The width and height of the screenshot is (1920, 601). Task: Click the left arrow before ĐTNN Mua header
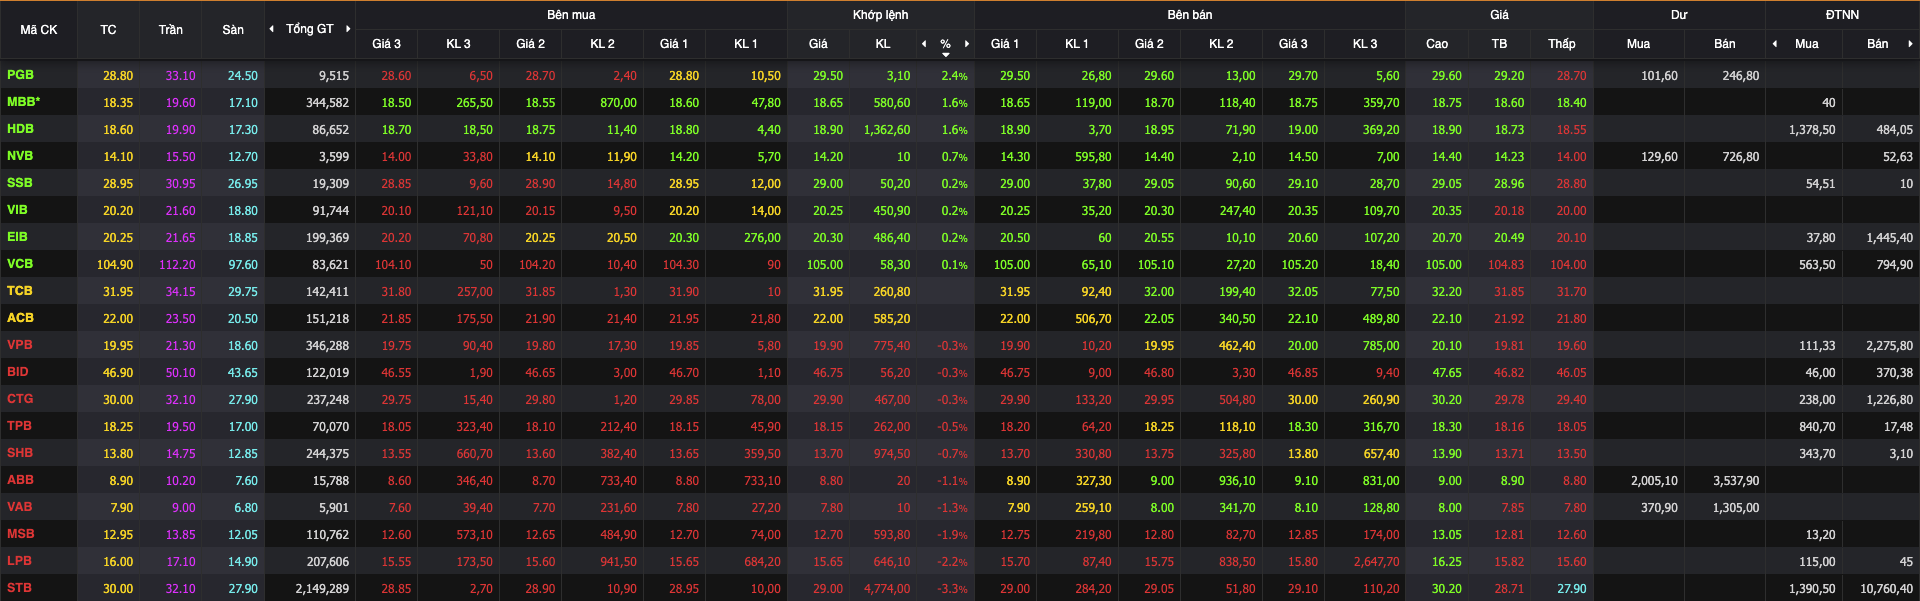(x=1775, y=44)
